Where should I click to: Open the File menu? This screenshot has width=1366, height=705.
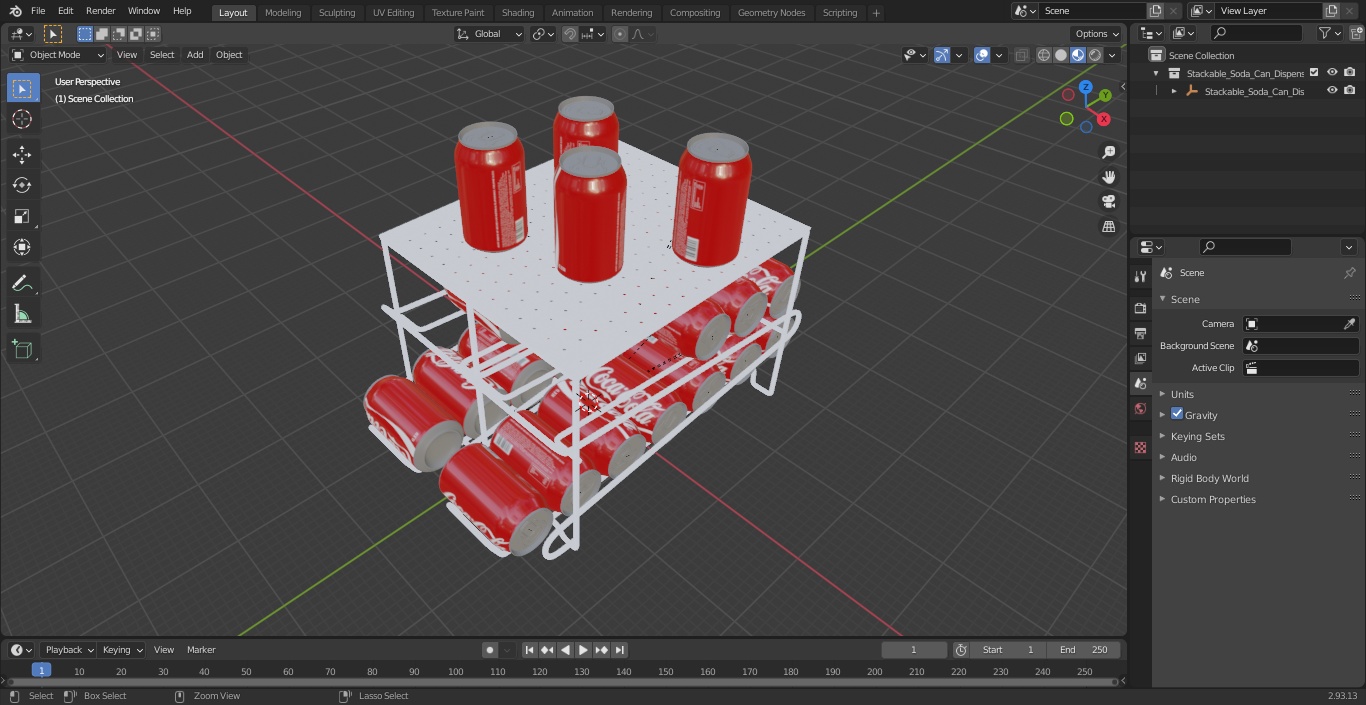pyautogui.click(x=38, y=11)
